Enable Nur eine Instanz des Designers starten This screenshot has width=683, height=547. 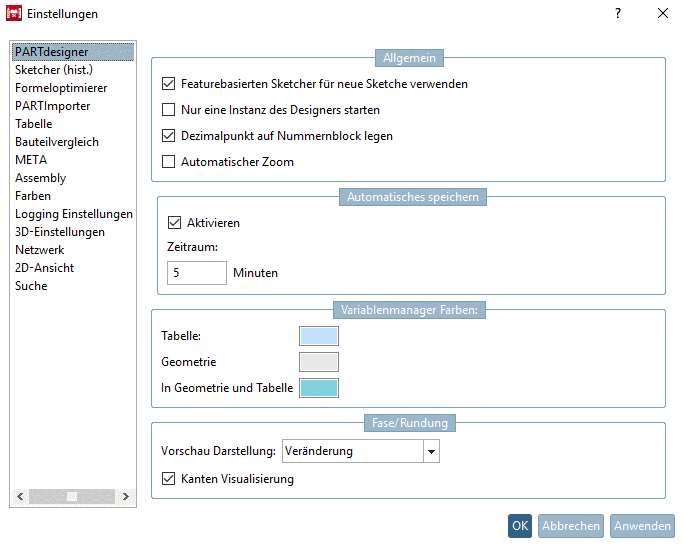click(x=168, y=110)
